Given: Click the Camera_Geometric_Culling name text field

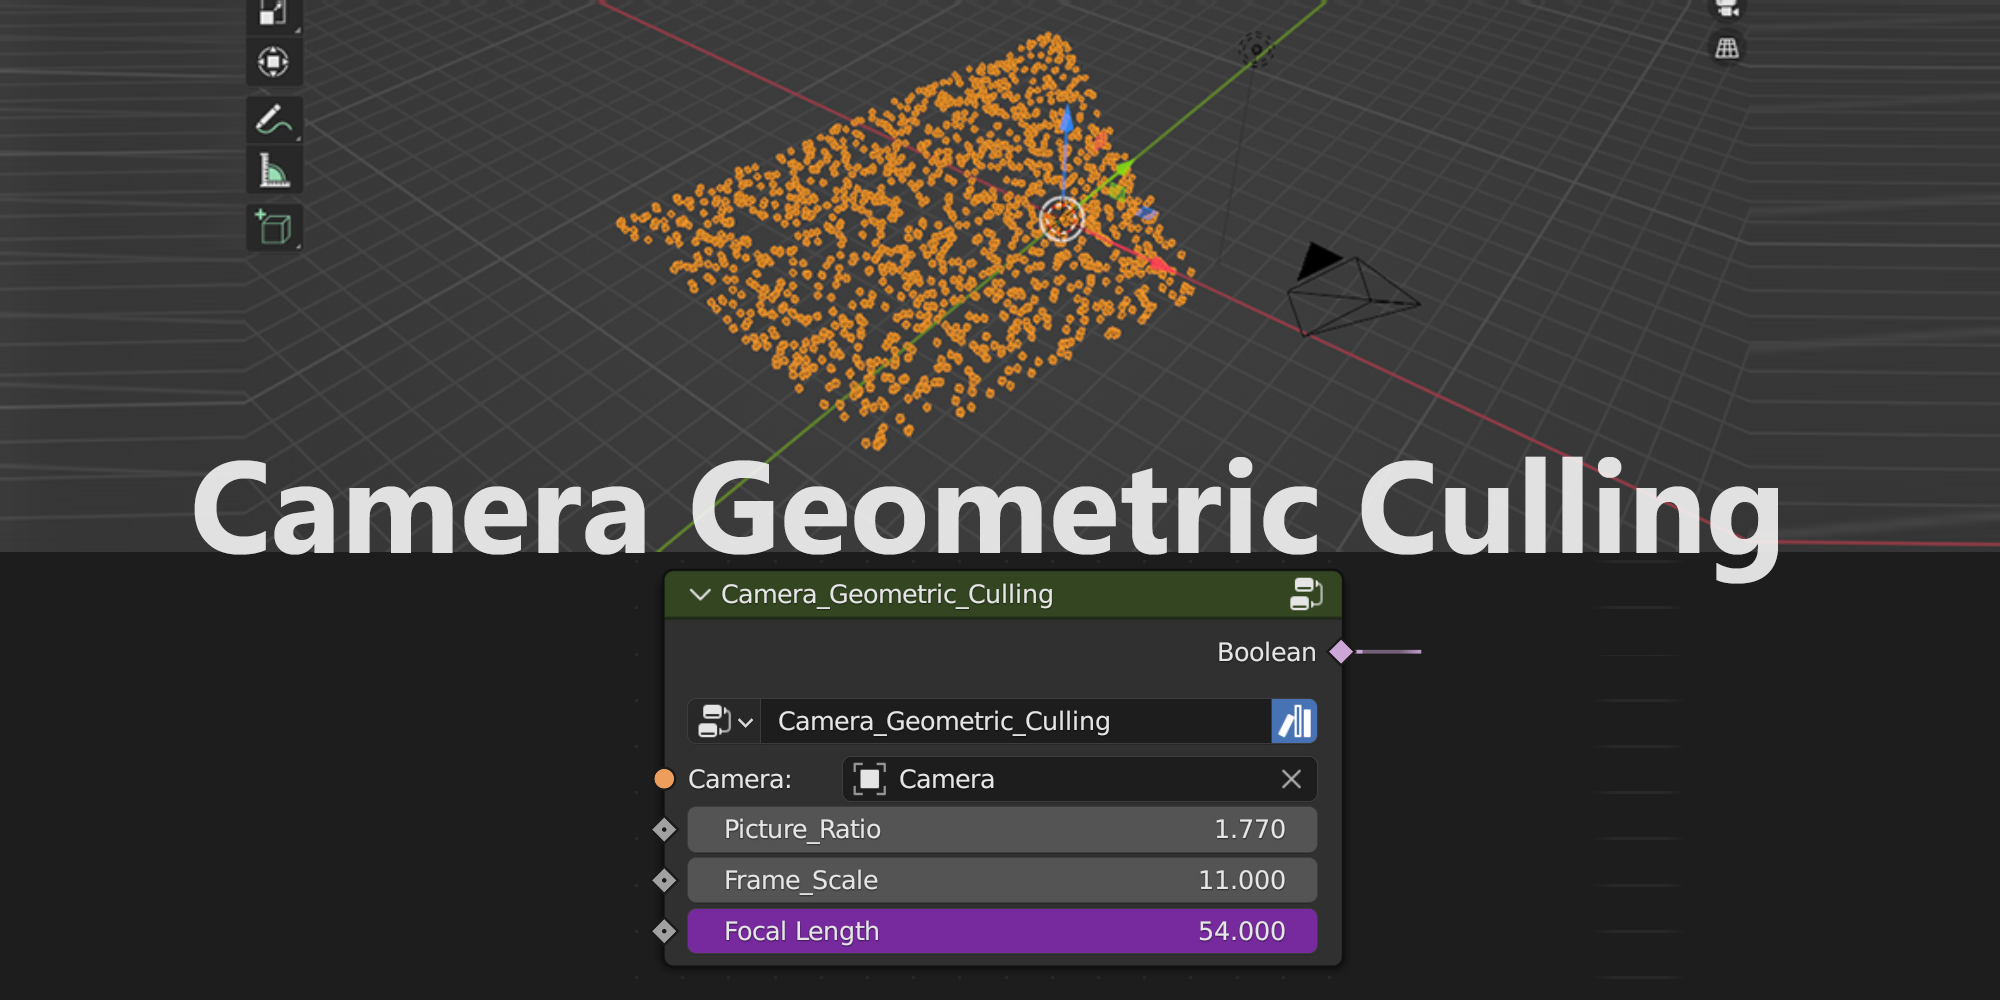Looking at the screenshot, I should point(1010,721).
